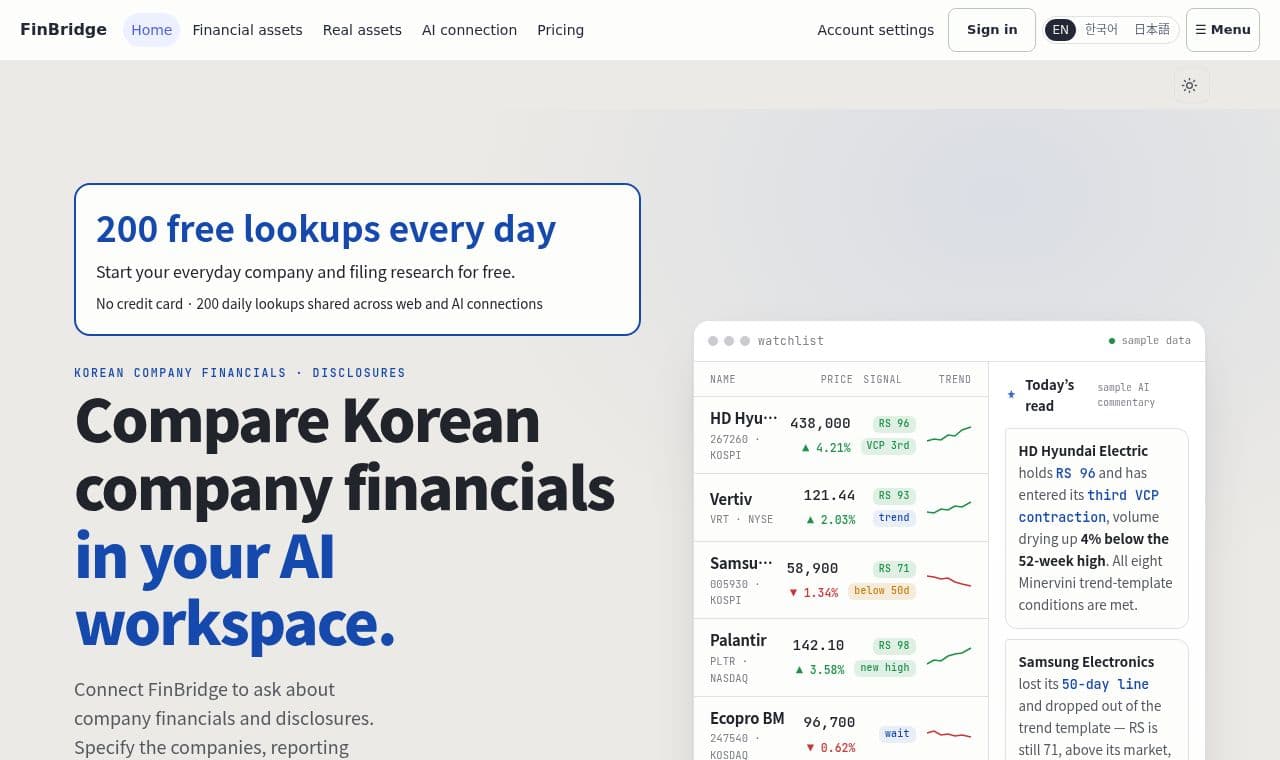
Task: Click the Sign in button
Action: pyautogui.click(x=992, y=30)
